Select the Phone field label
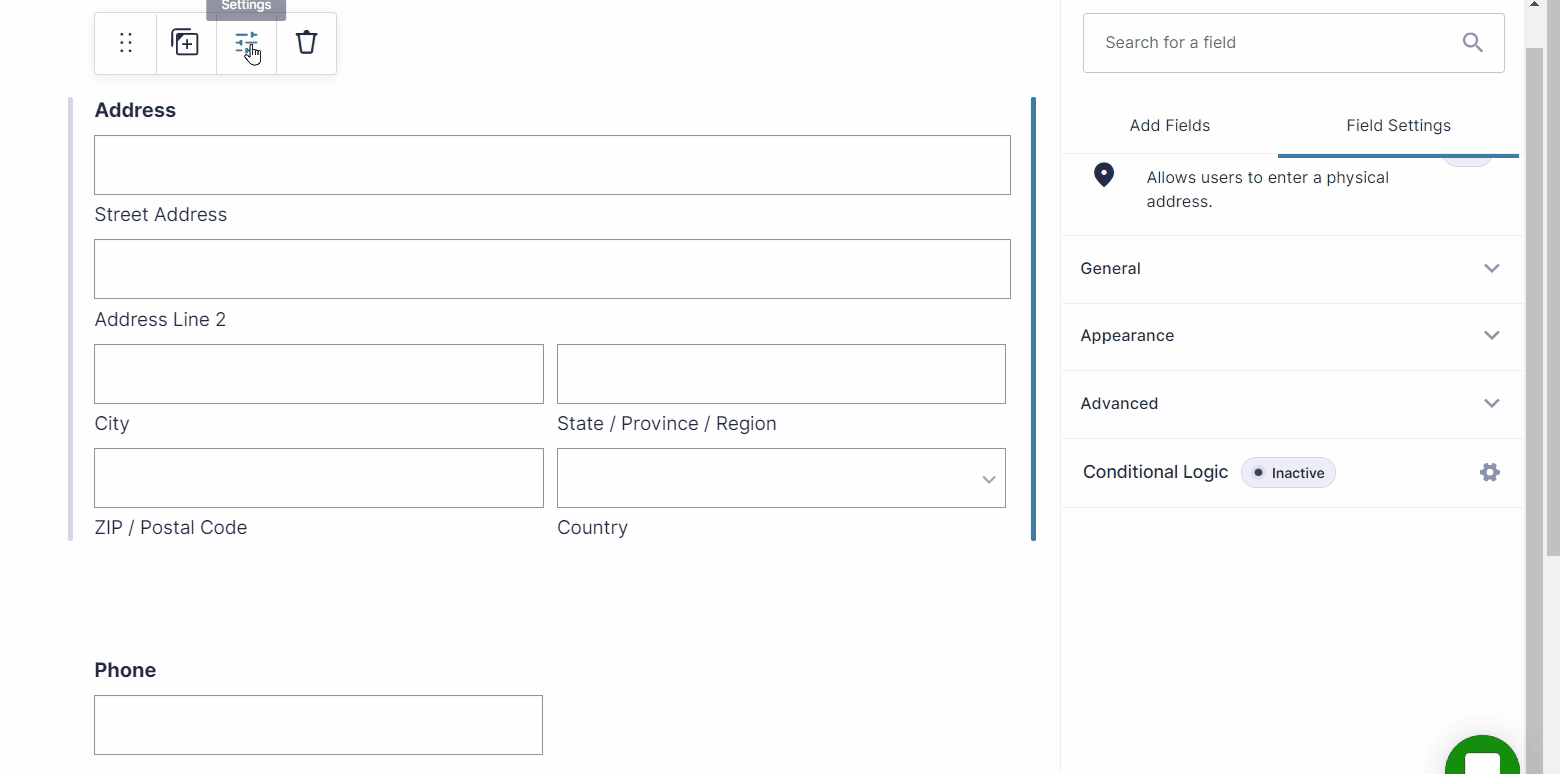 point(125,670)
